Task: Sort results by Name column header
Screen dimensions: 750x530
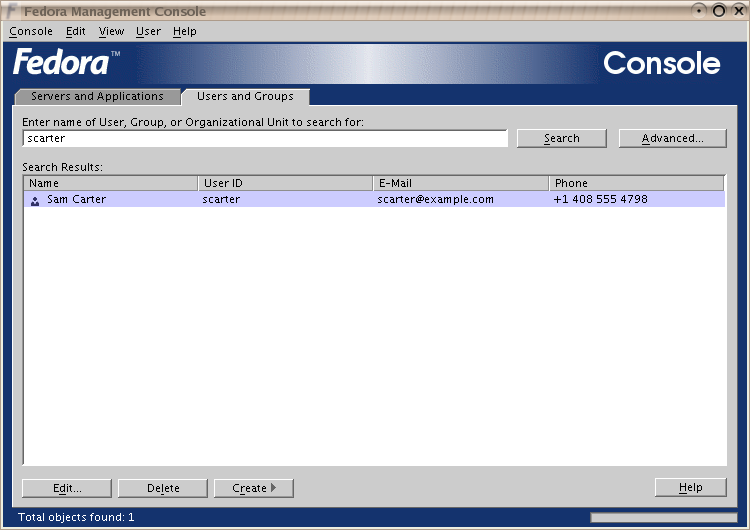Action: 110,183
